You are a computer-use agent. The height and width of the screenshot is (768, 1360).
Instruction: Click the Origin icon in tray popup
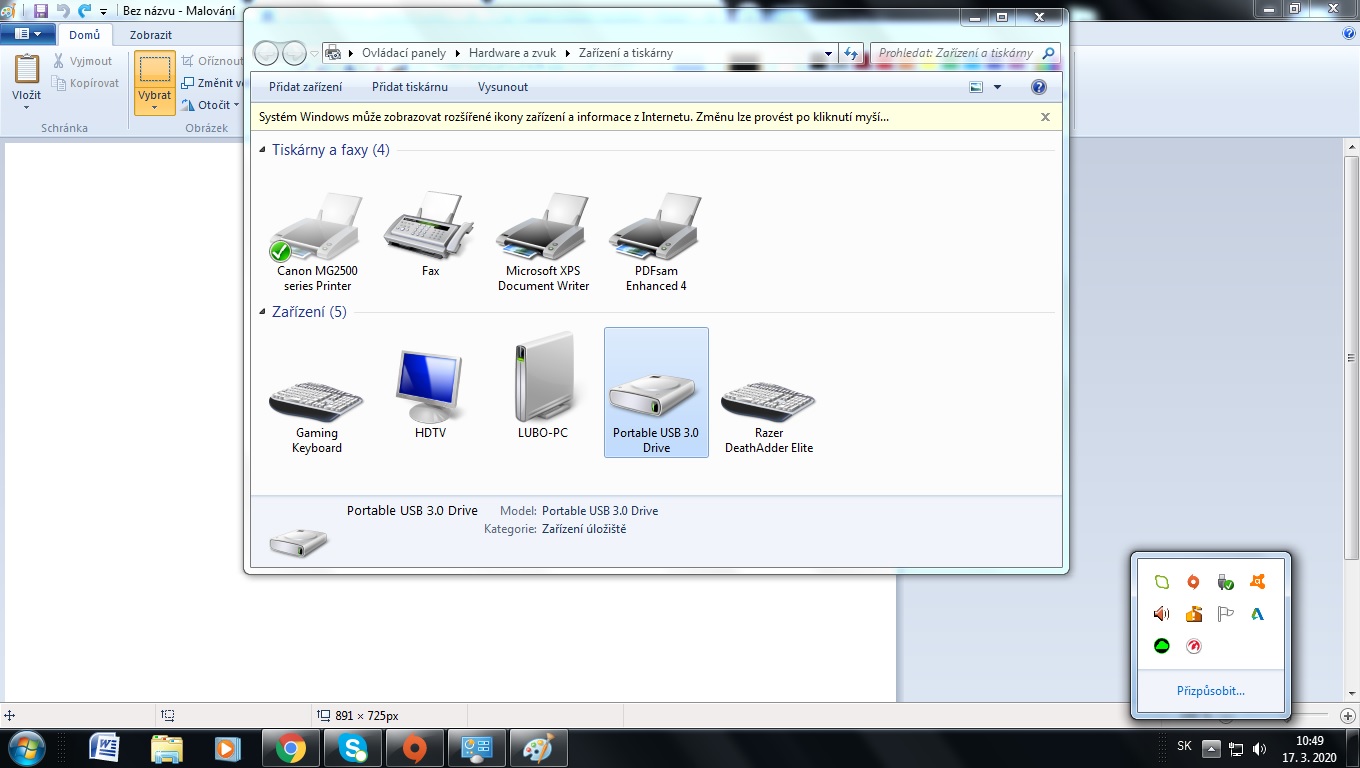[x=1193, y=582]
